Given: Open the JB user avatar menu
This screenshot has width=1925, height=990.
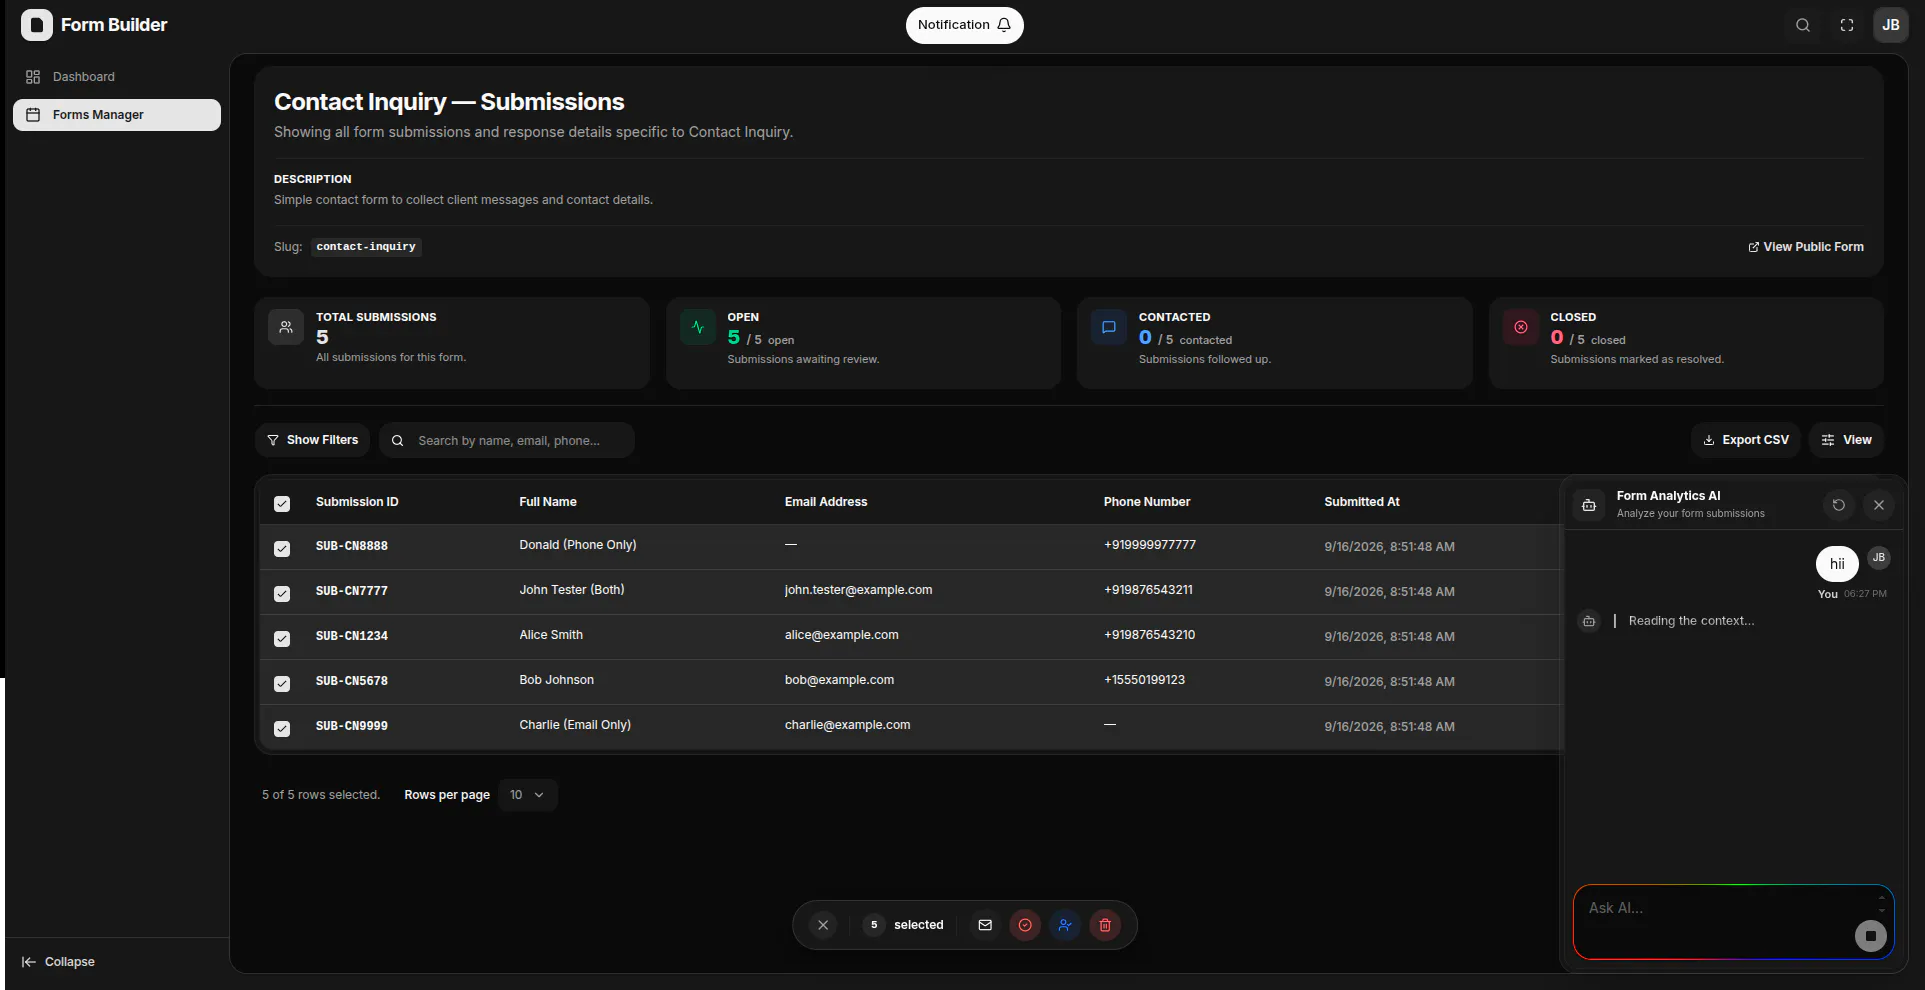Looking at the screenshot, I should [x=1891, y=25].
